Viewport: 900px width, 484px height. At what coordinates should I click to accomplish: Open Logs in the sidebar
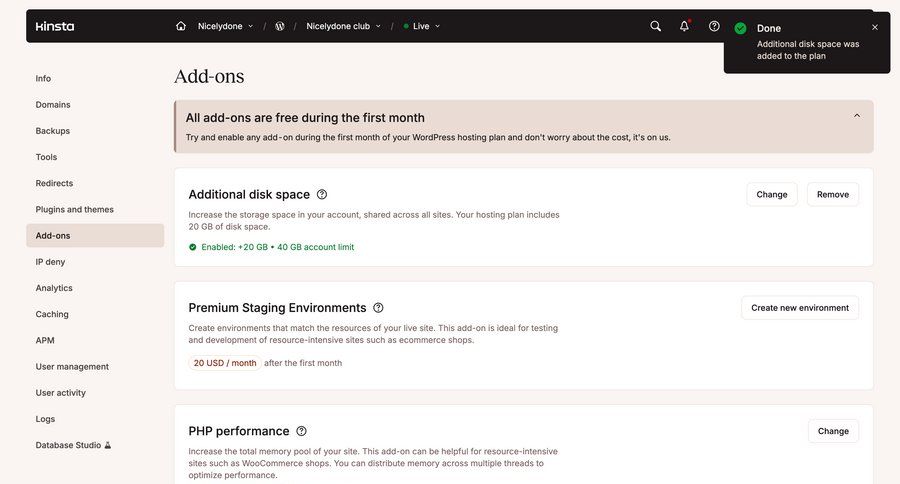pos(95,419)
